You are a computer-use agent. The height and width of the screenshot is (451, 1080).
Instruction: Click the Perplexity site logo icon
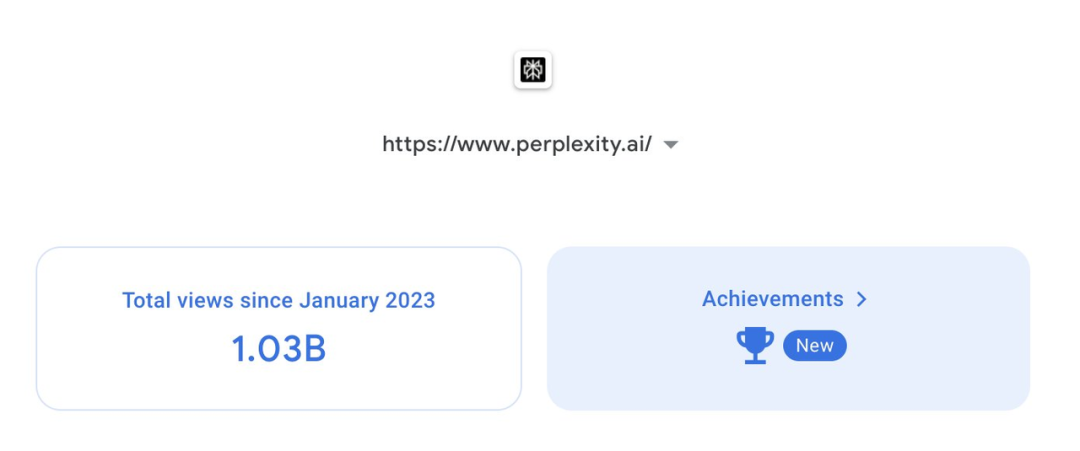point(532,70)
